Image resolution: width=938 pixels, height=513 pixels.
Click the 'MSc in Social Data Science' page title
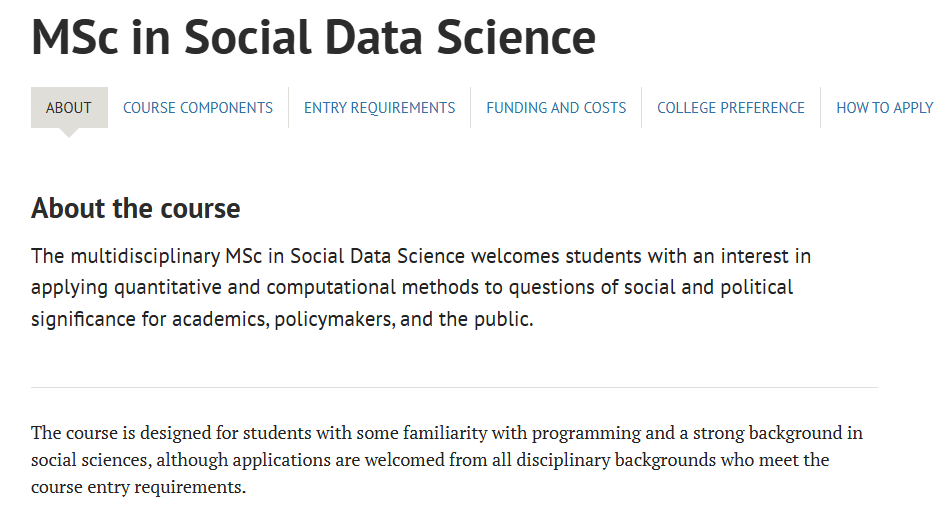(313, 37)
